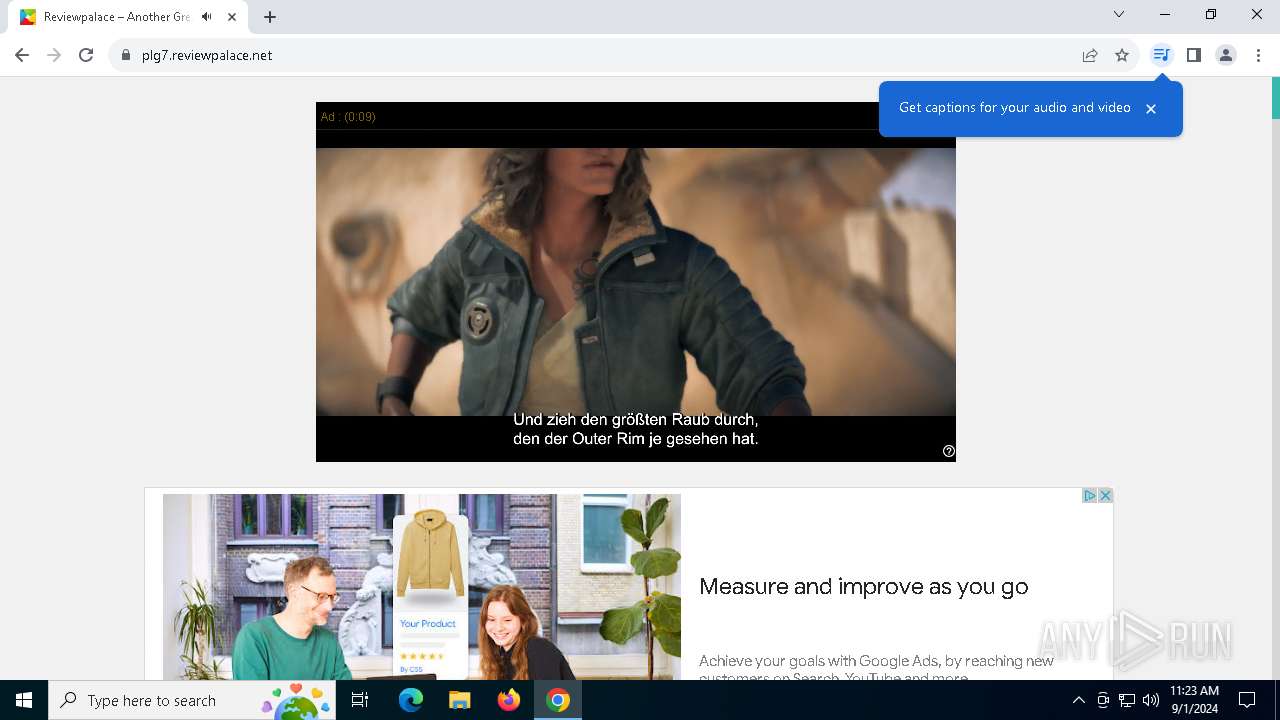Click the video ad help question icon

pos(949,451)
